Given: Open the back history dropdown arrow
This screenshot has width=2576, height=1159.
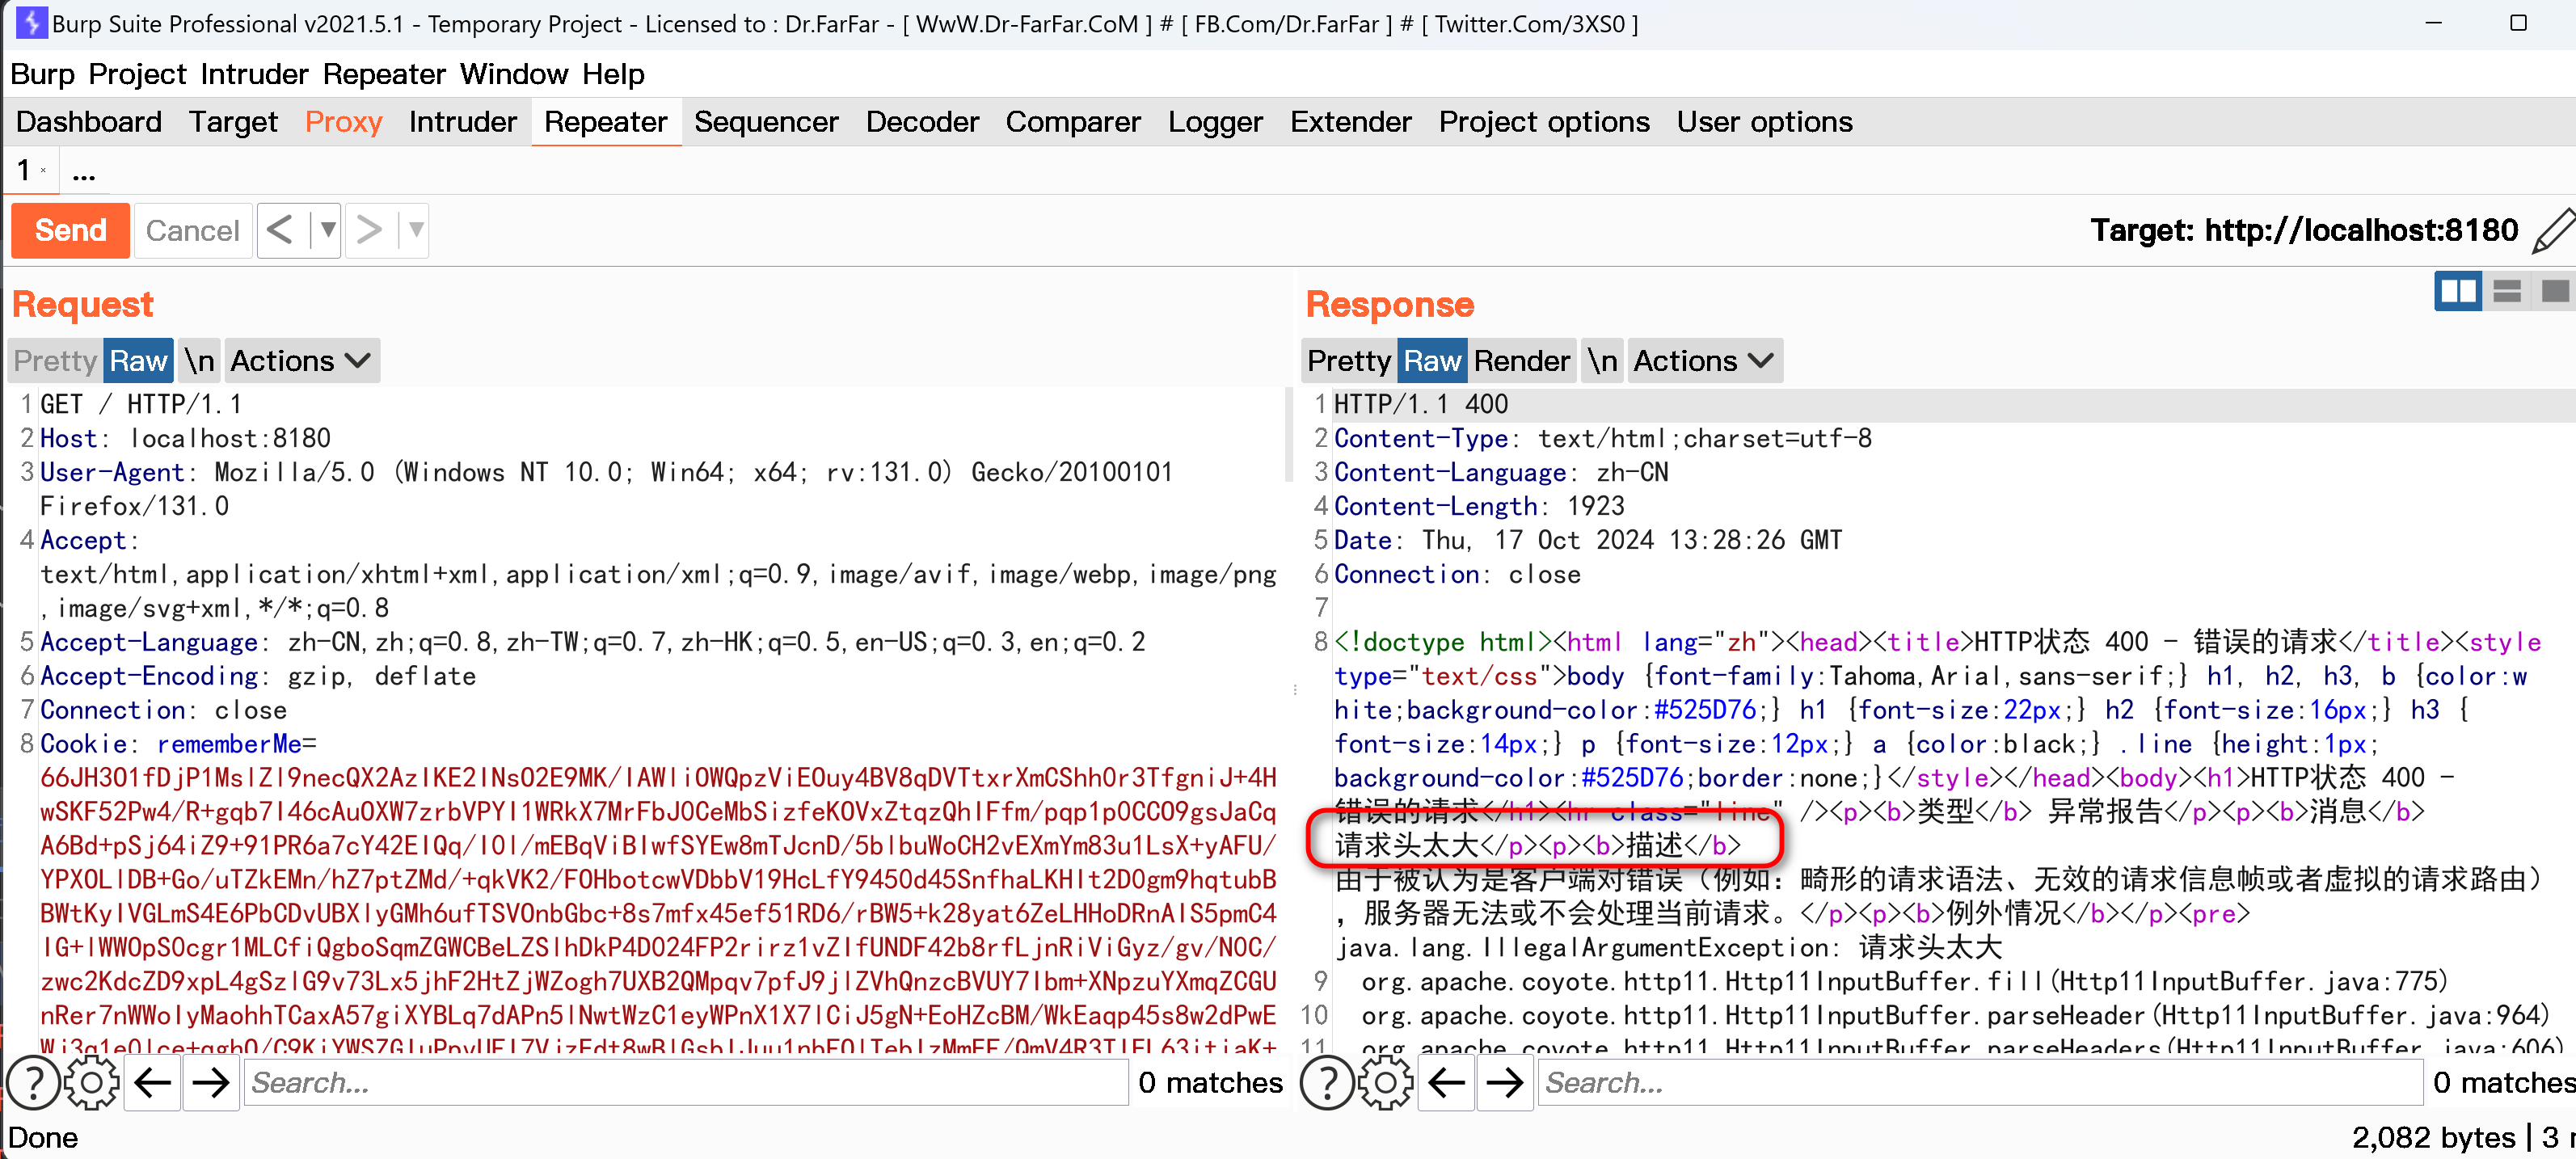Looking at the screenshot, I should coord(326,231).
